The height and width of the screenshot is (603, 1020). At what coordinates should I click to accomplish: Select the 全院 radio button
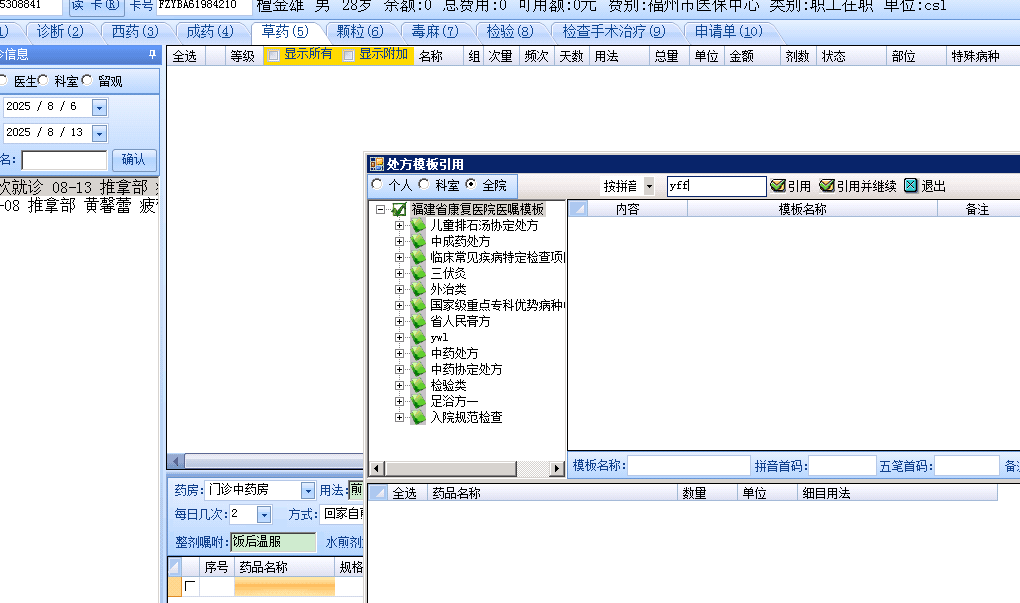(471, 185)
